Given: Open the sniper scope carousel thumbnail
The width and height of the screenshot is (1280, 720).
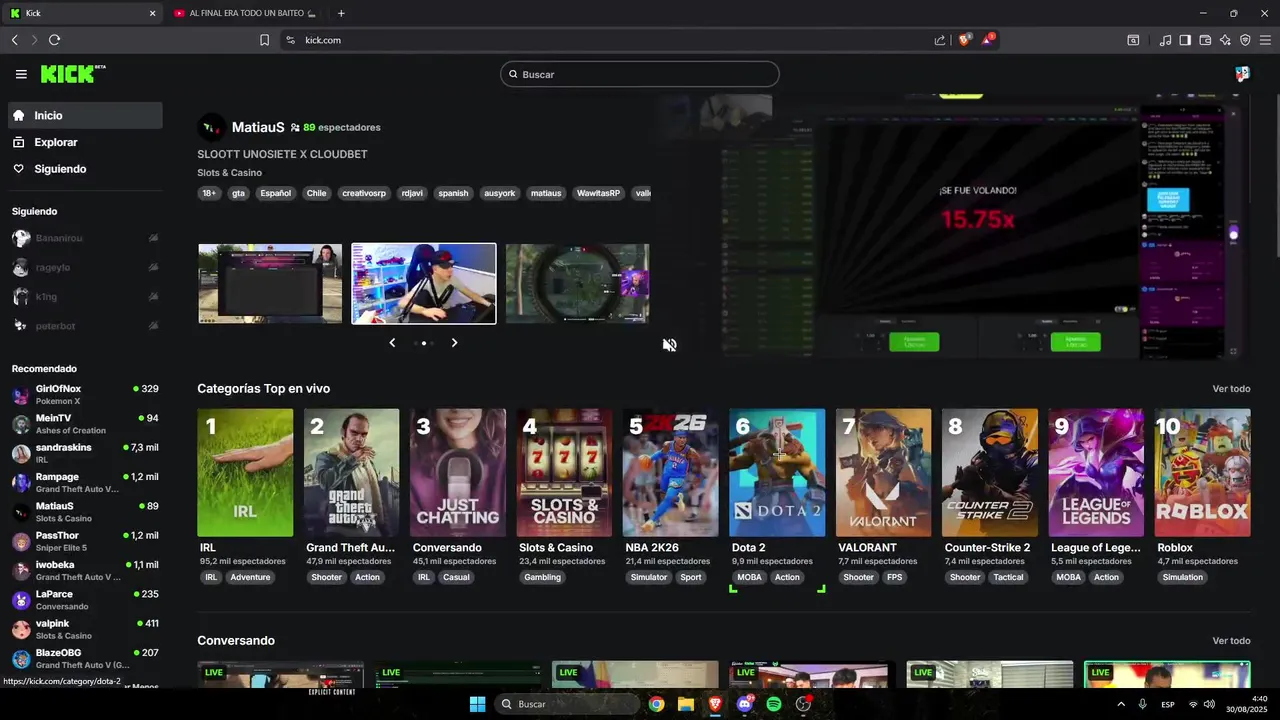Looking at the screenshot, I should 577,284.
